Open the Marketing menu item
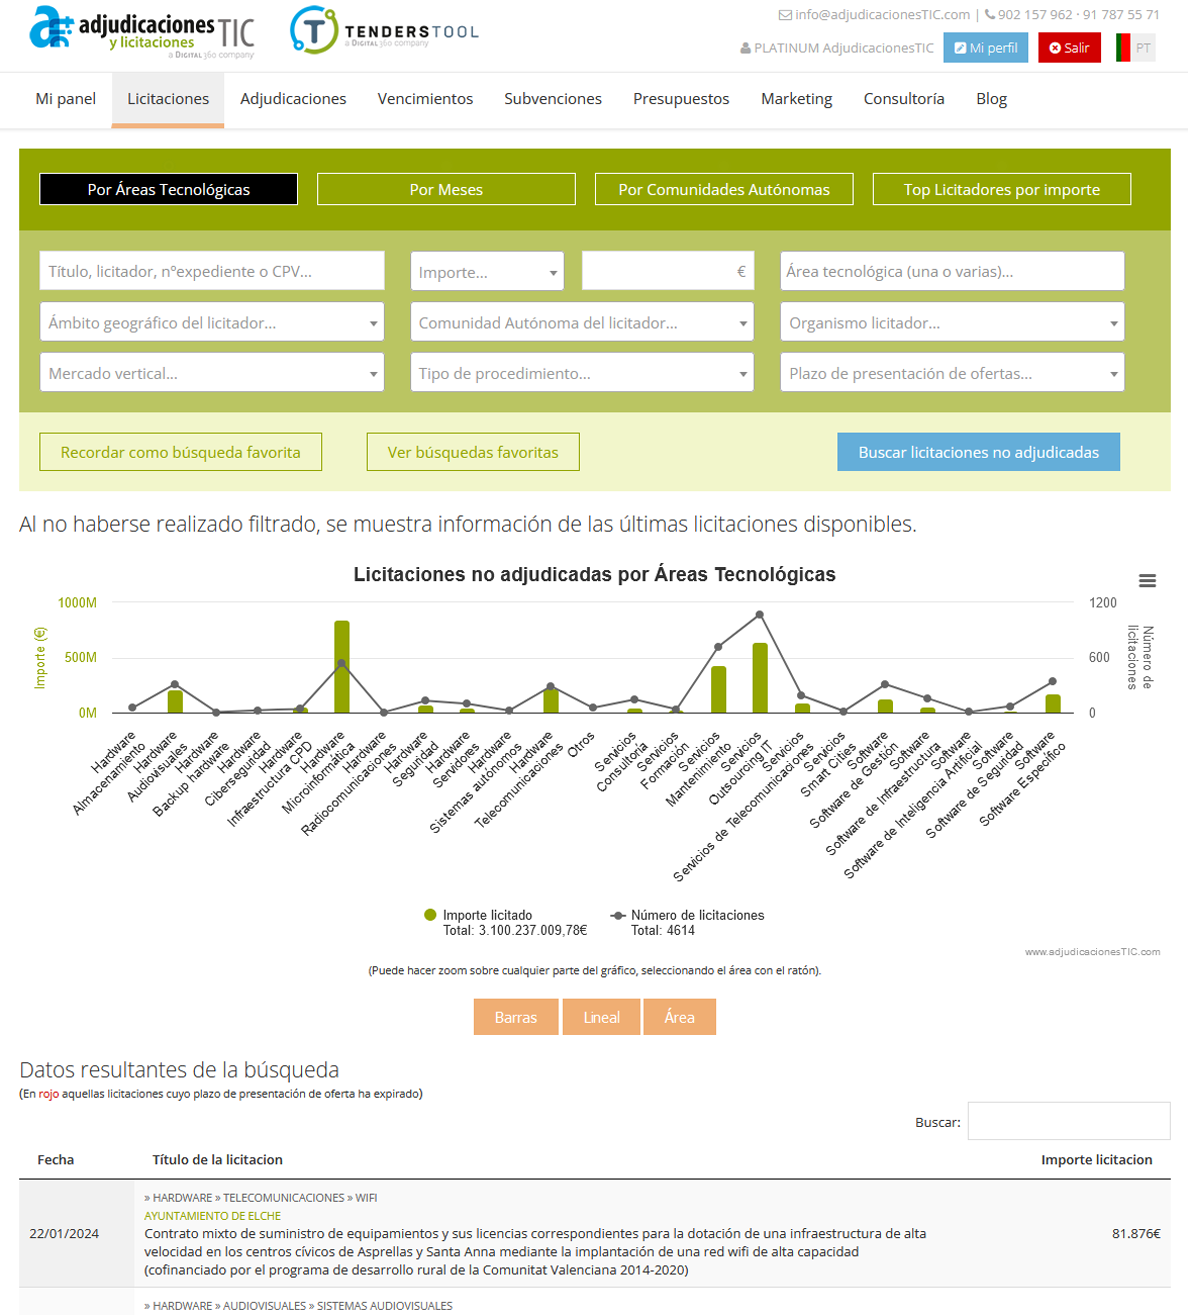 (797, 99)
